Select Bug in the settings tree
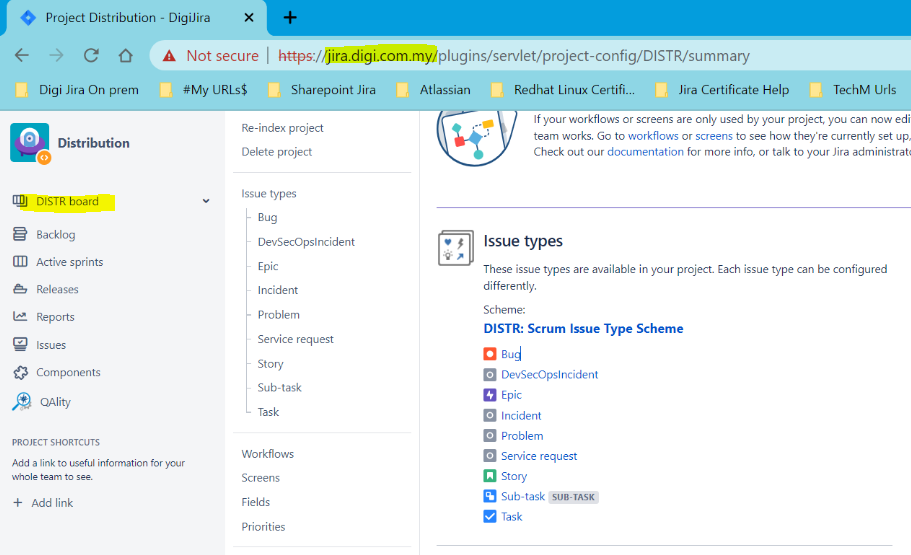 click(x=267, y=217)
